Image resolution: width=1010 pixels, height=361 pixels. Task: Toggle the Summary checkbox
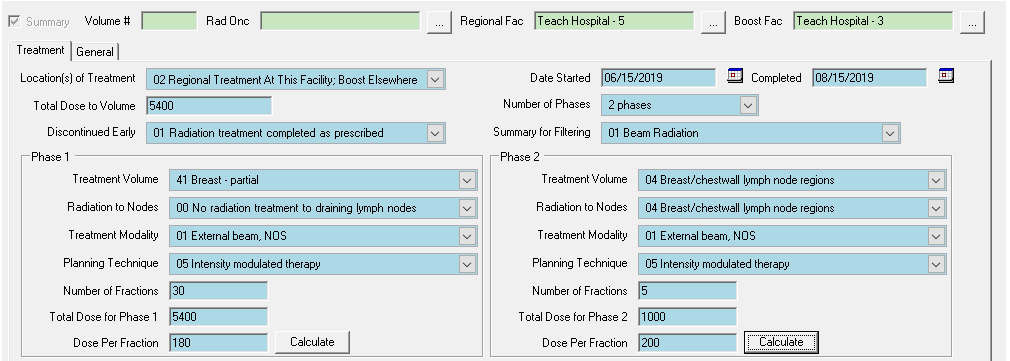point(14,21)
